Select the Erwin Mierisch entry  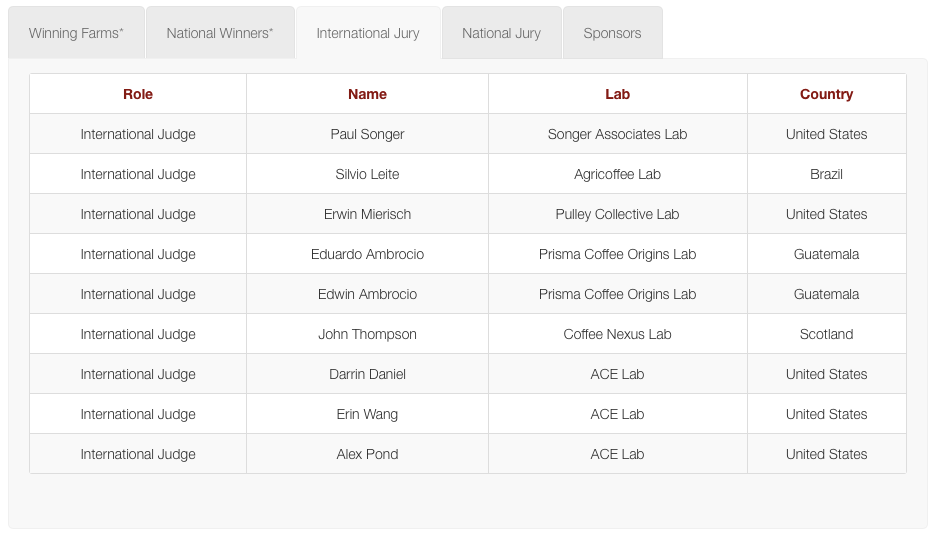click(x=368, y=214)
